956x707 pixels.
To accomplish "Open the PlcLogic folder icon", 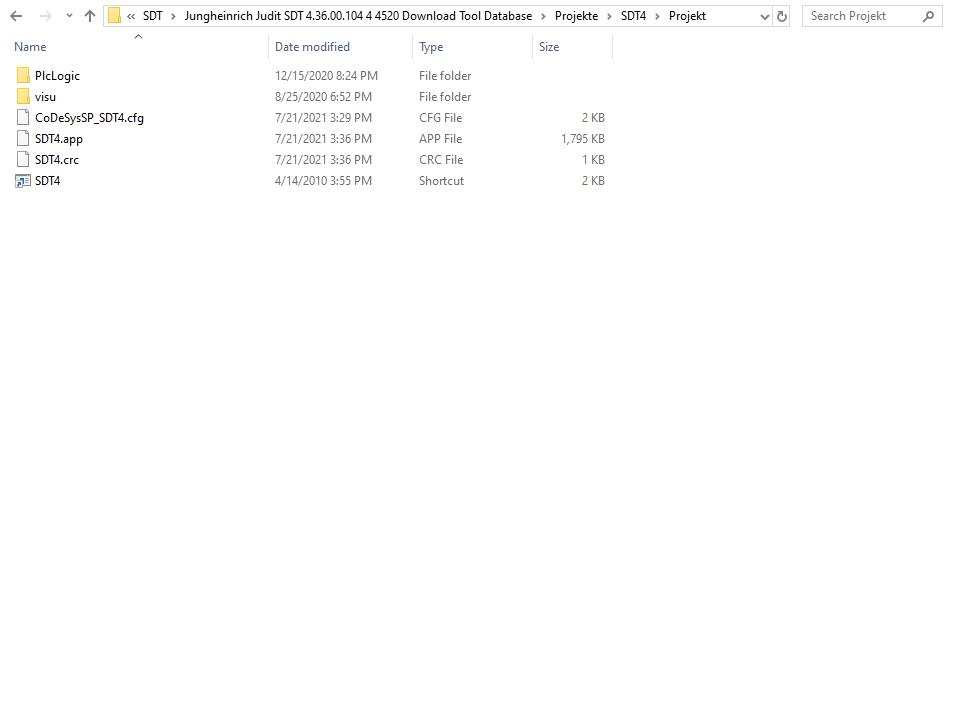I will tap(22, 75).
